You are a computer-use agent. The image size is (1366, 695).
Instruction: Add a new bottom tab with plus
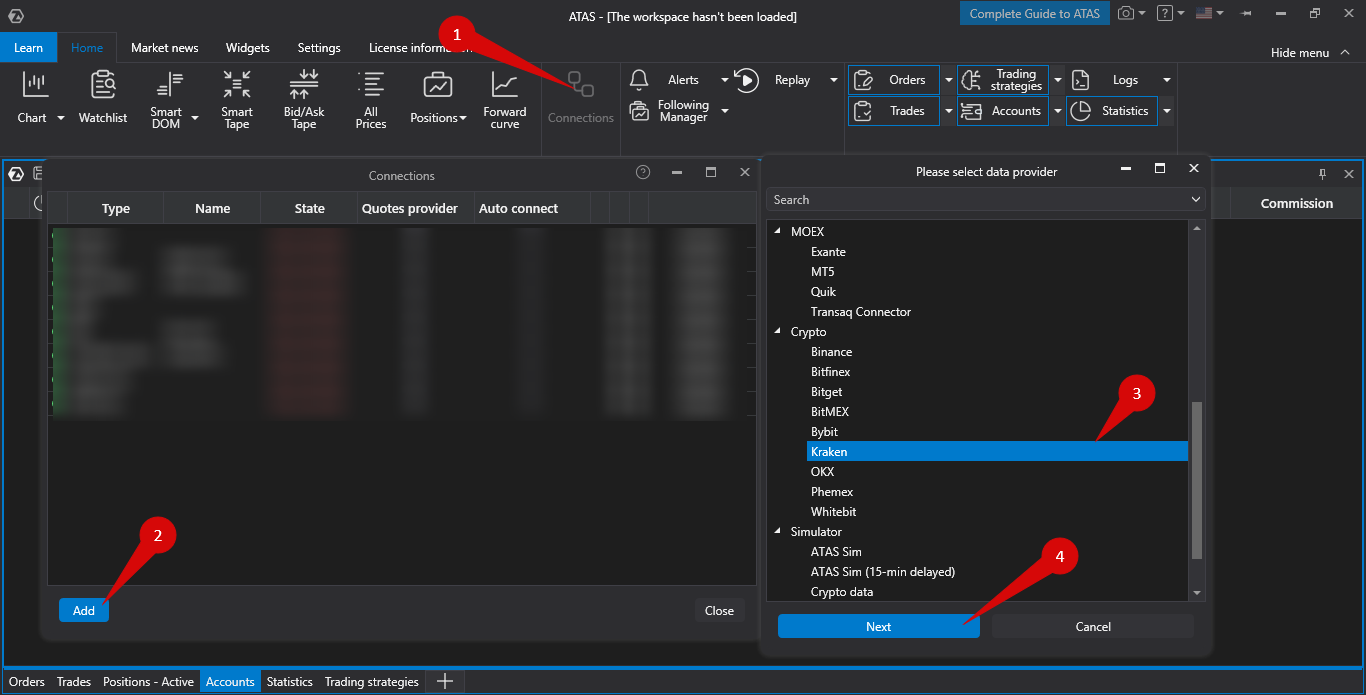(446, 682)
